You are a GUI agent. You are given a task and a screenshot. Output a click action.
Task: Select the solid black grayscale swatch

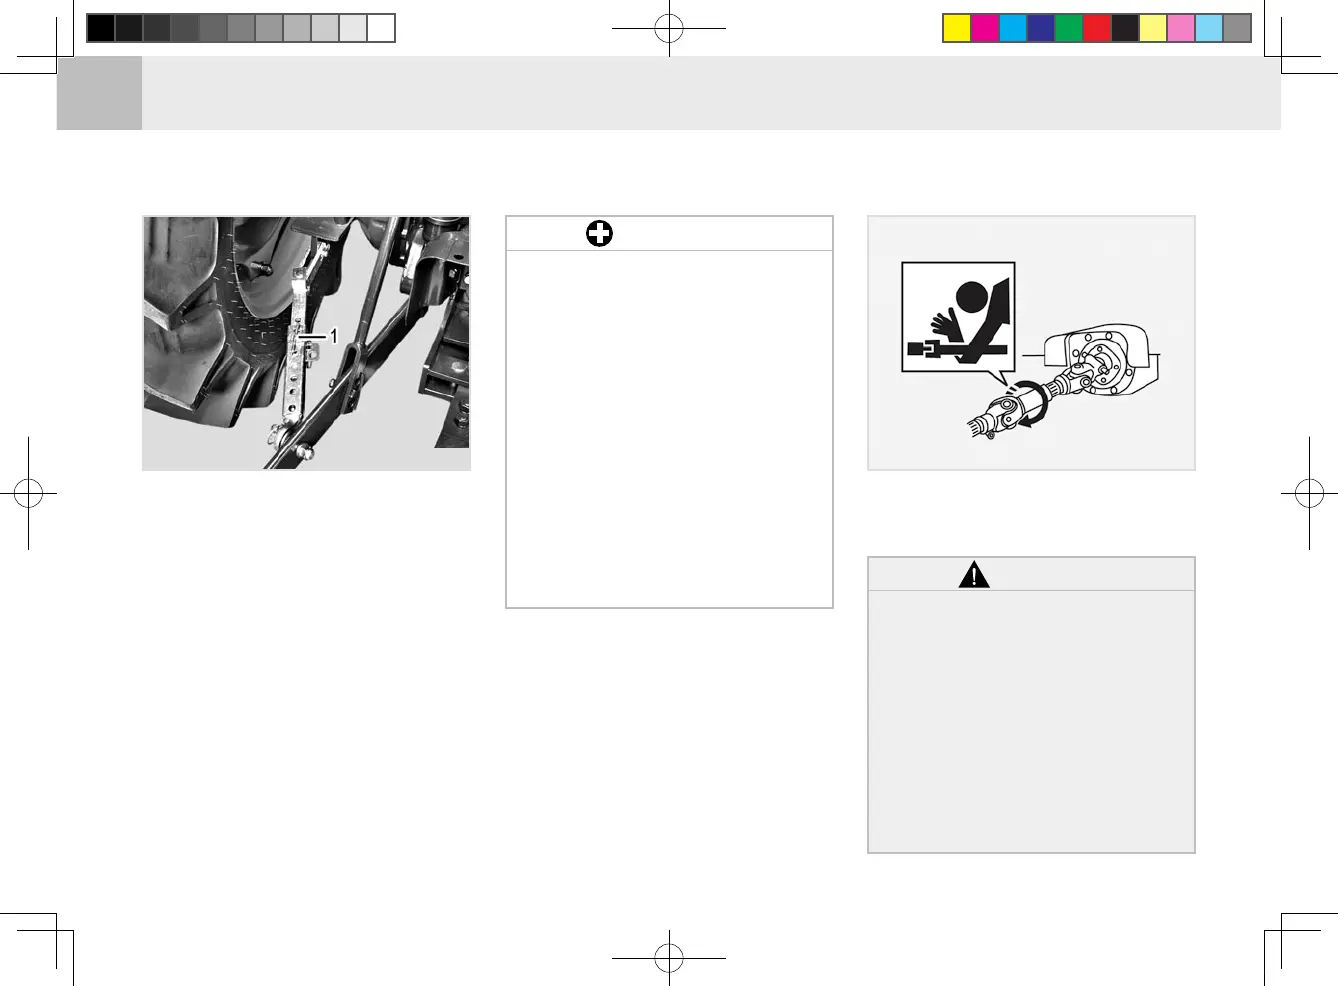point(101,28)
